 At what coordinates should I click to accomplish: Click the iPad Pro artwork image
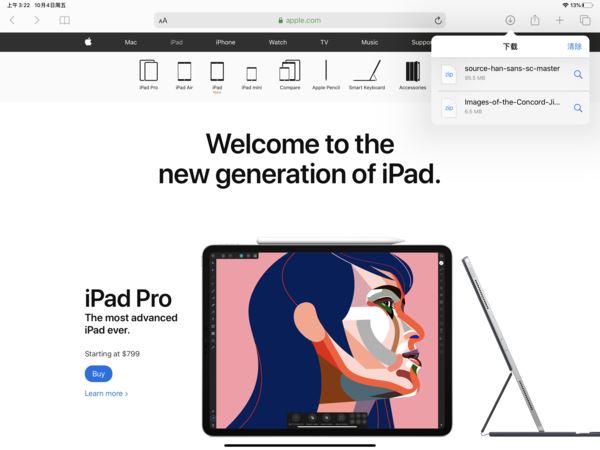(x=327, y=340)
